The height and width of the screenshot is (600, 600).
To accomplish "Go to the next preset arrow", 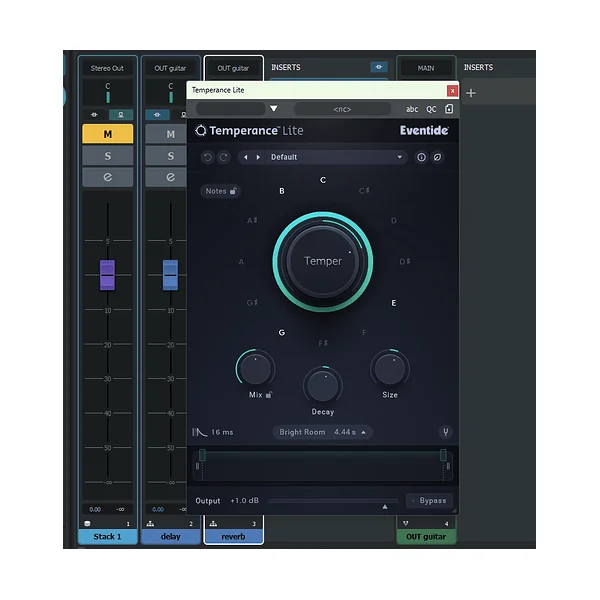I will point(258,157).
